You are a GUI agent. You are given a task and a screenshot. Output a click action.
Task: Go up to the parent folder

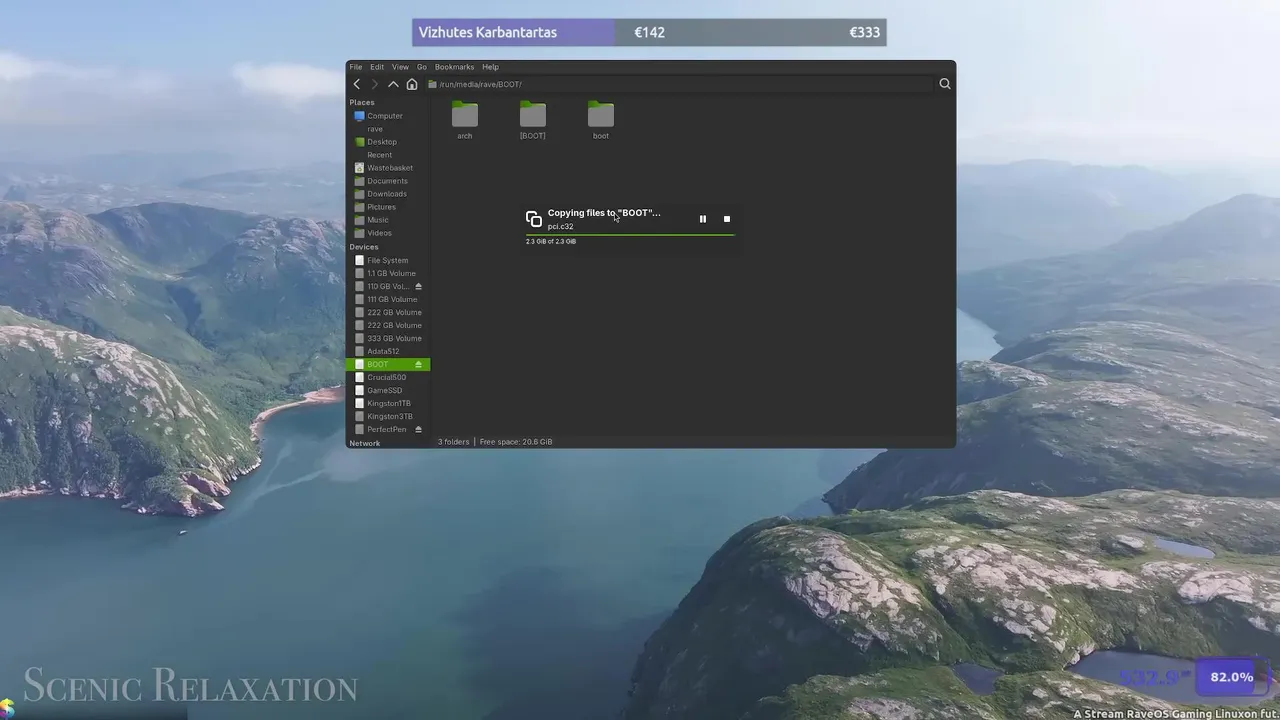[x=393, y=84]
